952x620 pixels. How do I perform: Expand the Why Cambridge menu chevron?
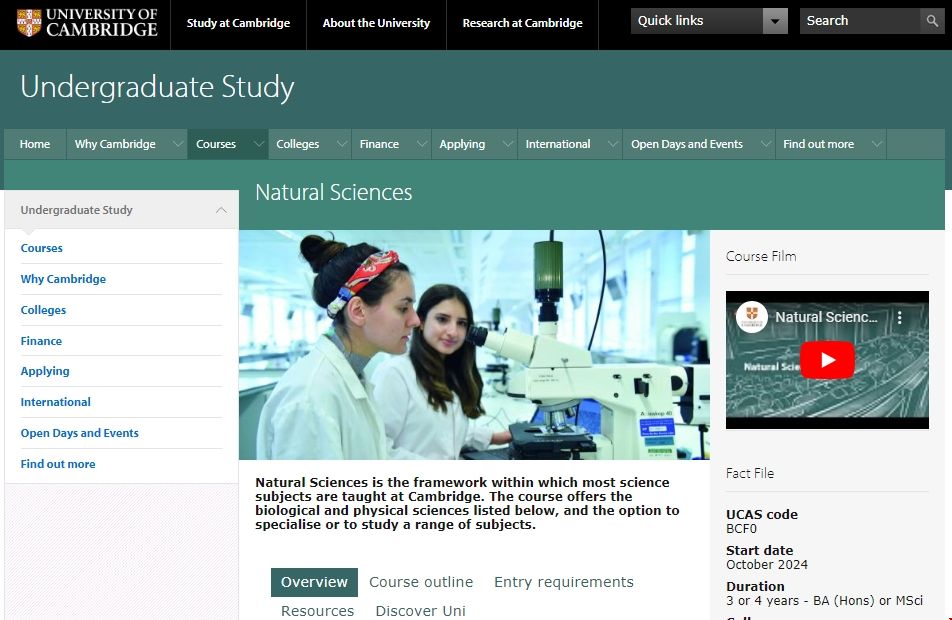point(178,144)
